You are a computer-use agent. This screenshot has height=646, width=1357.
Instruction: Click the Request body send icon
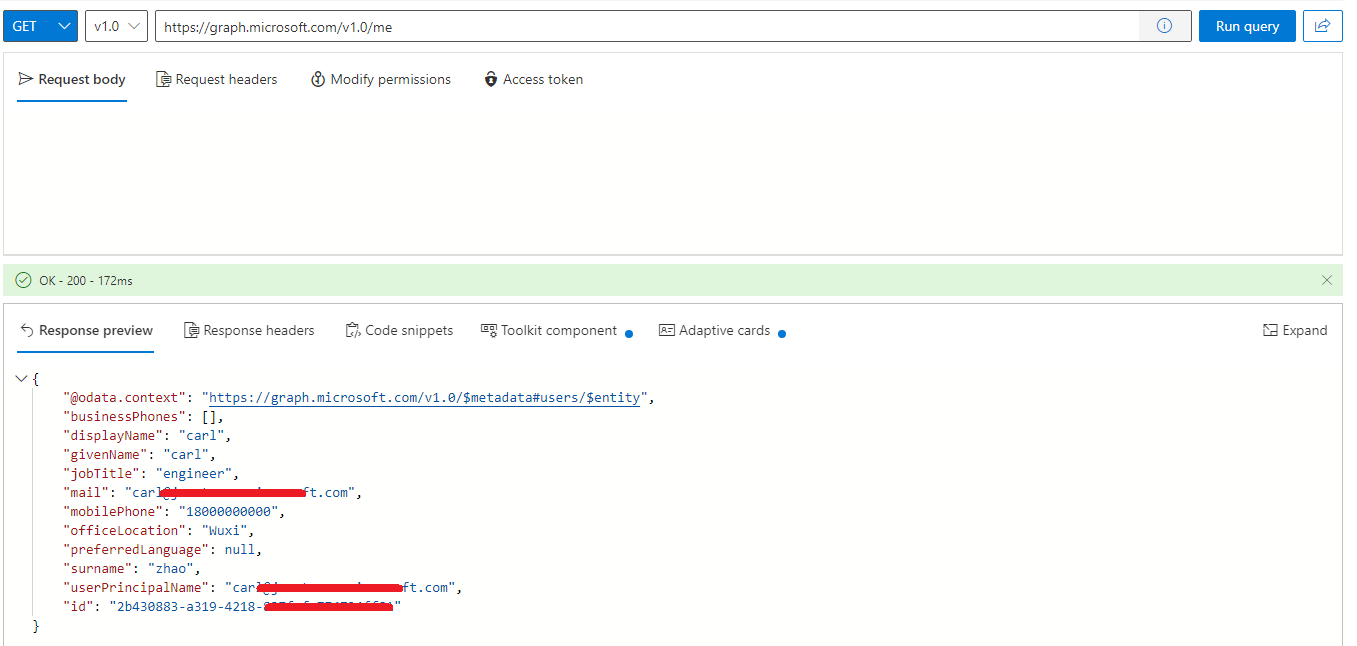tap(26, 79)
